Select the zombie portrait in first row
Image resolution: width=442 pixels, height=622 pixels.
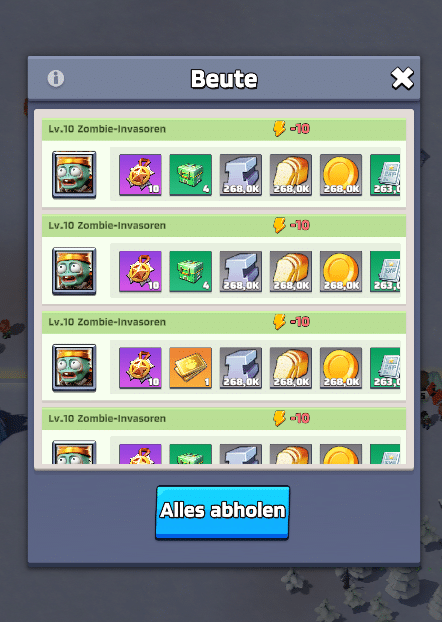74,175
